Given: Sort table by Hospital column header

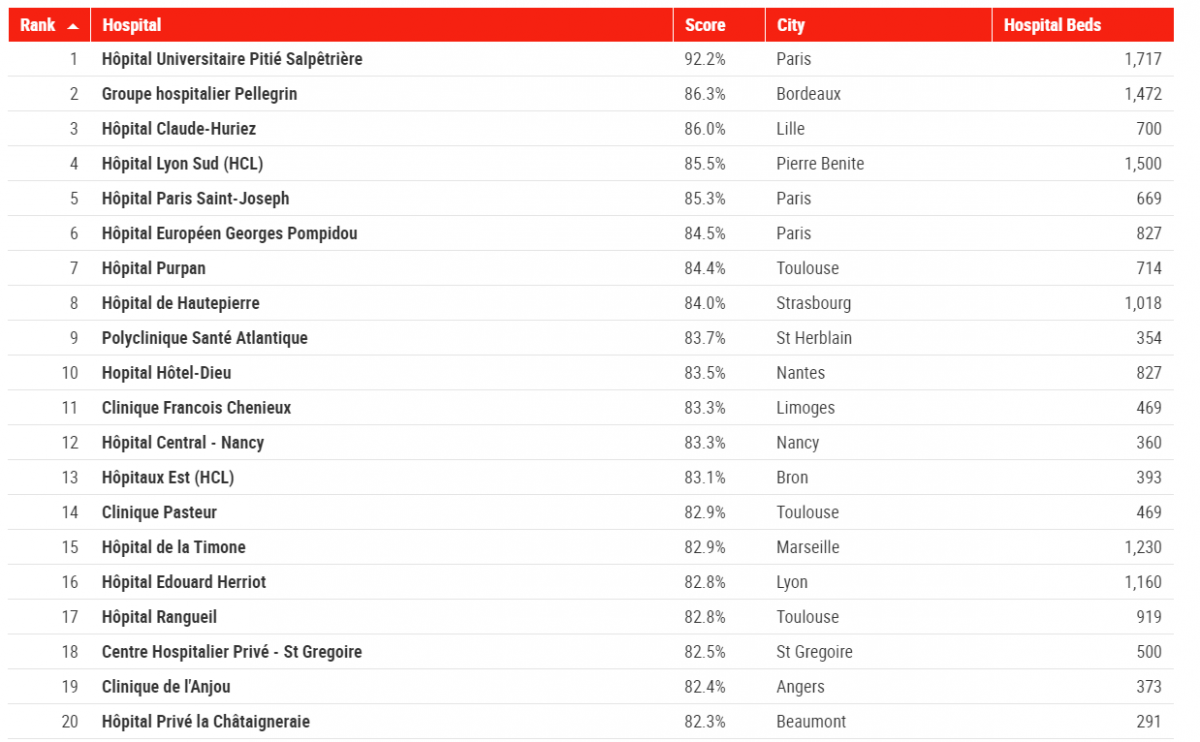Looking at the screenshot, I should 132,25.
